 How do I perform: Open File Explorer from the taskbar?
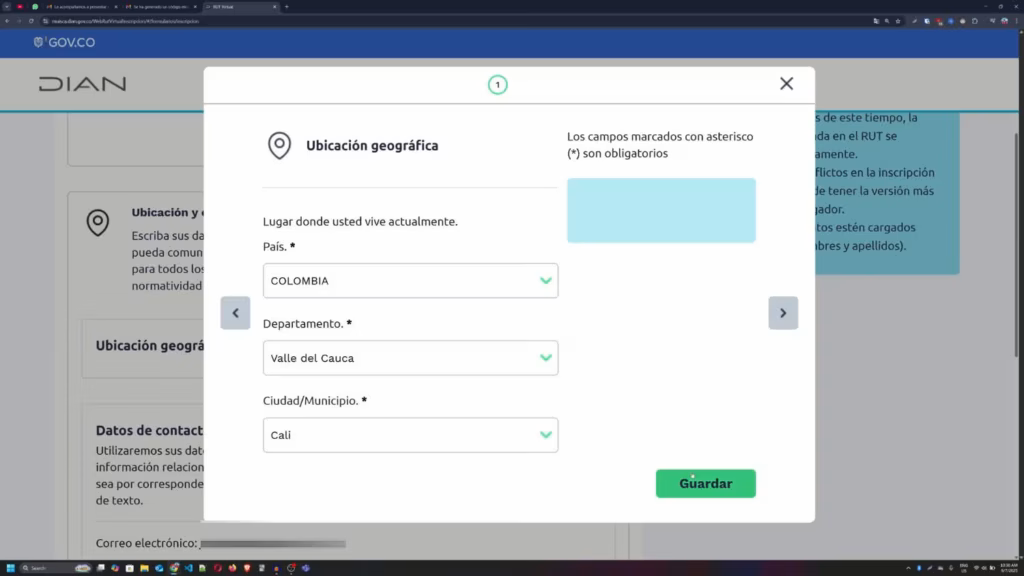click(x=144, y=568)
